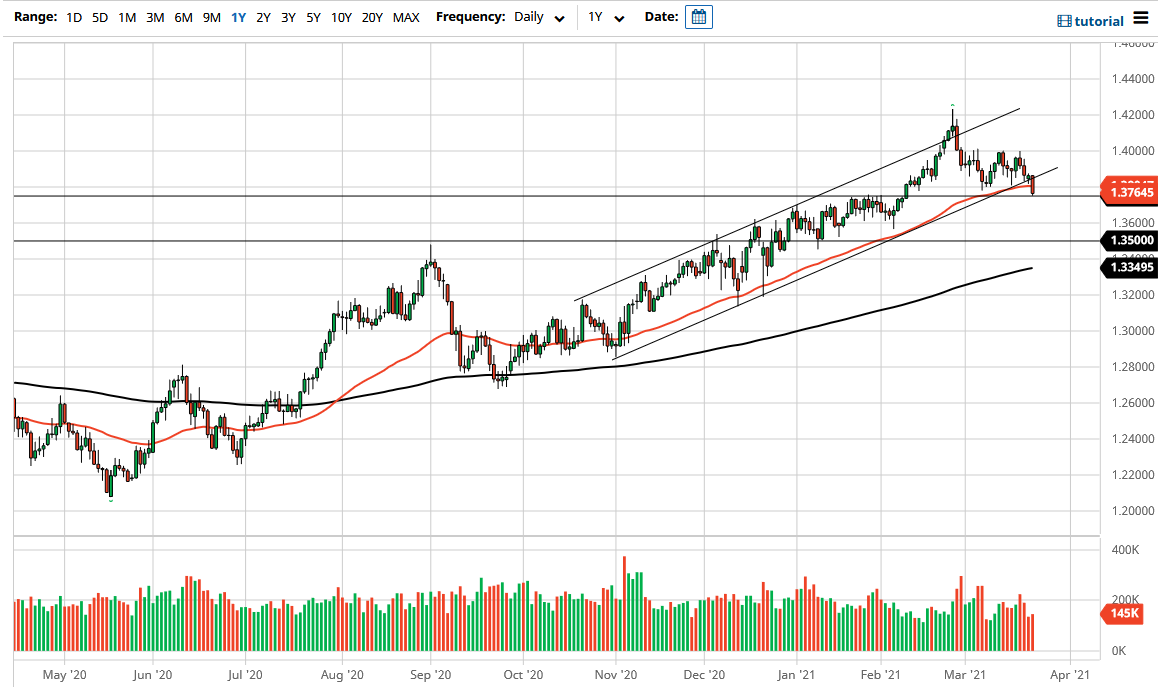Switch to the 20Y range
Screen dimensions: 1158x695
[371, 17]
